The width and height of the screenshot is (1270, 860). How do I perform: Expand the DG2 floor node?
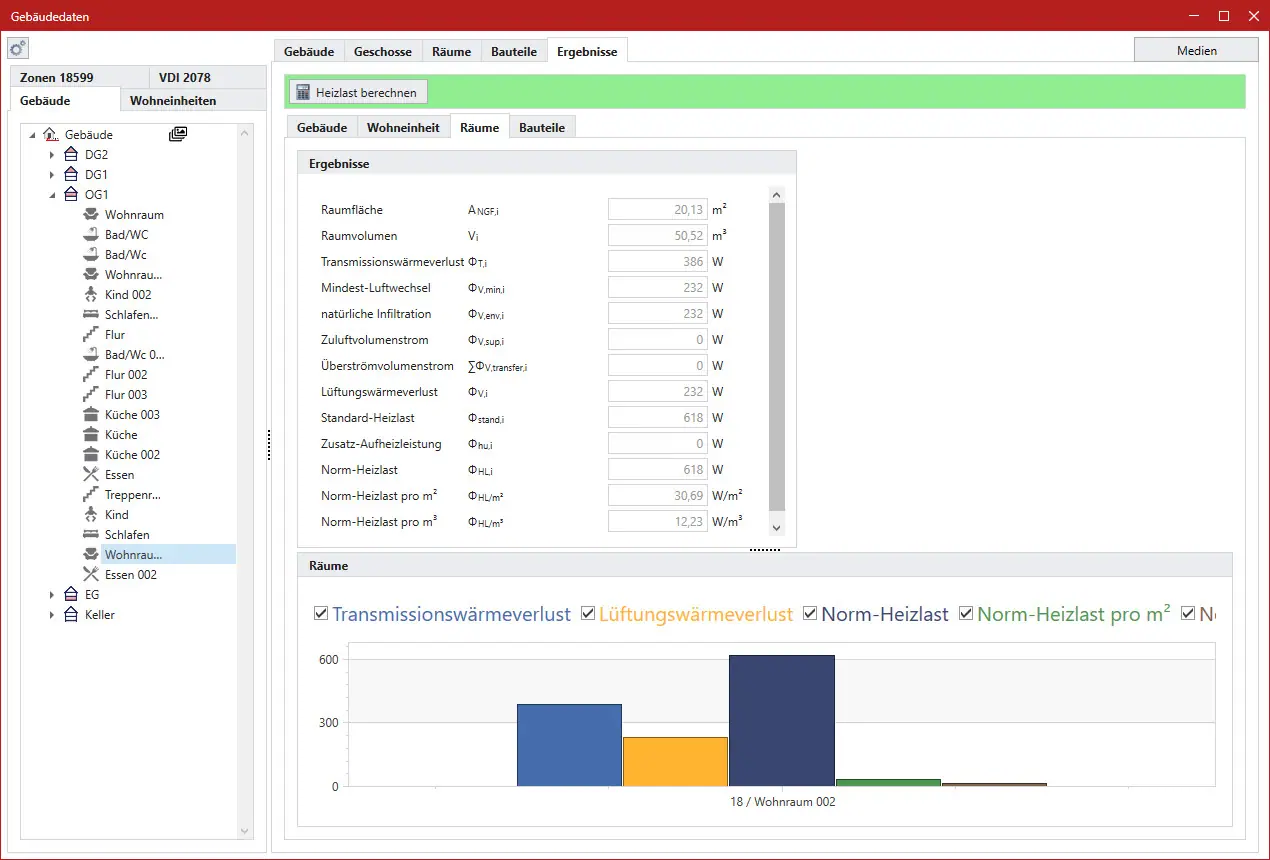[x=53, y=155]
